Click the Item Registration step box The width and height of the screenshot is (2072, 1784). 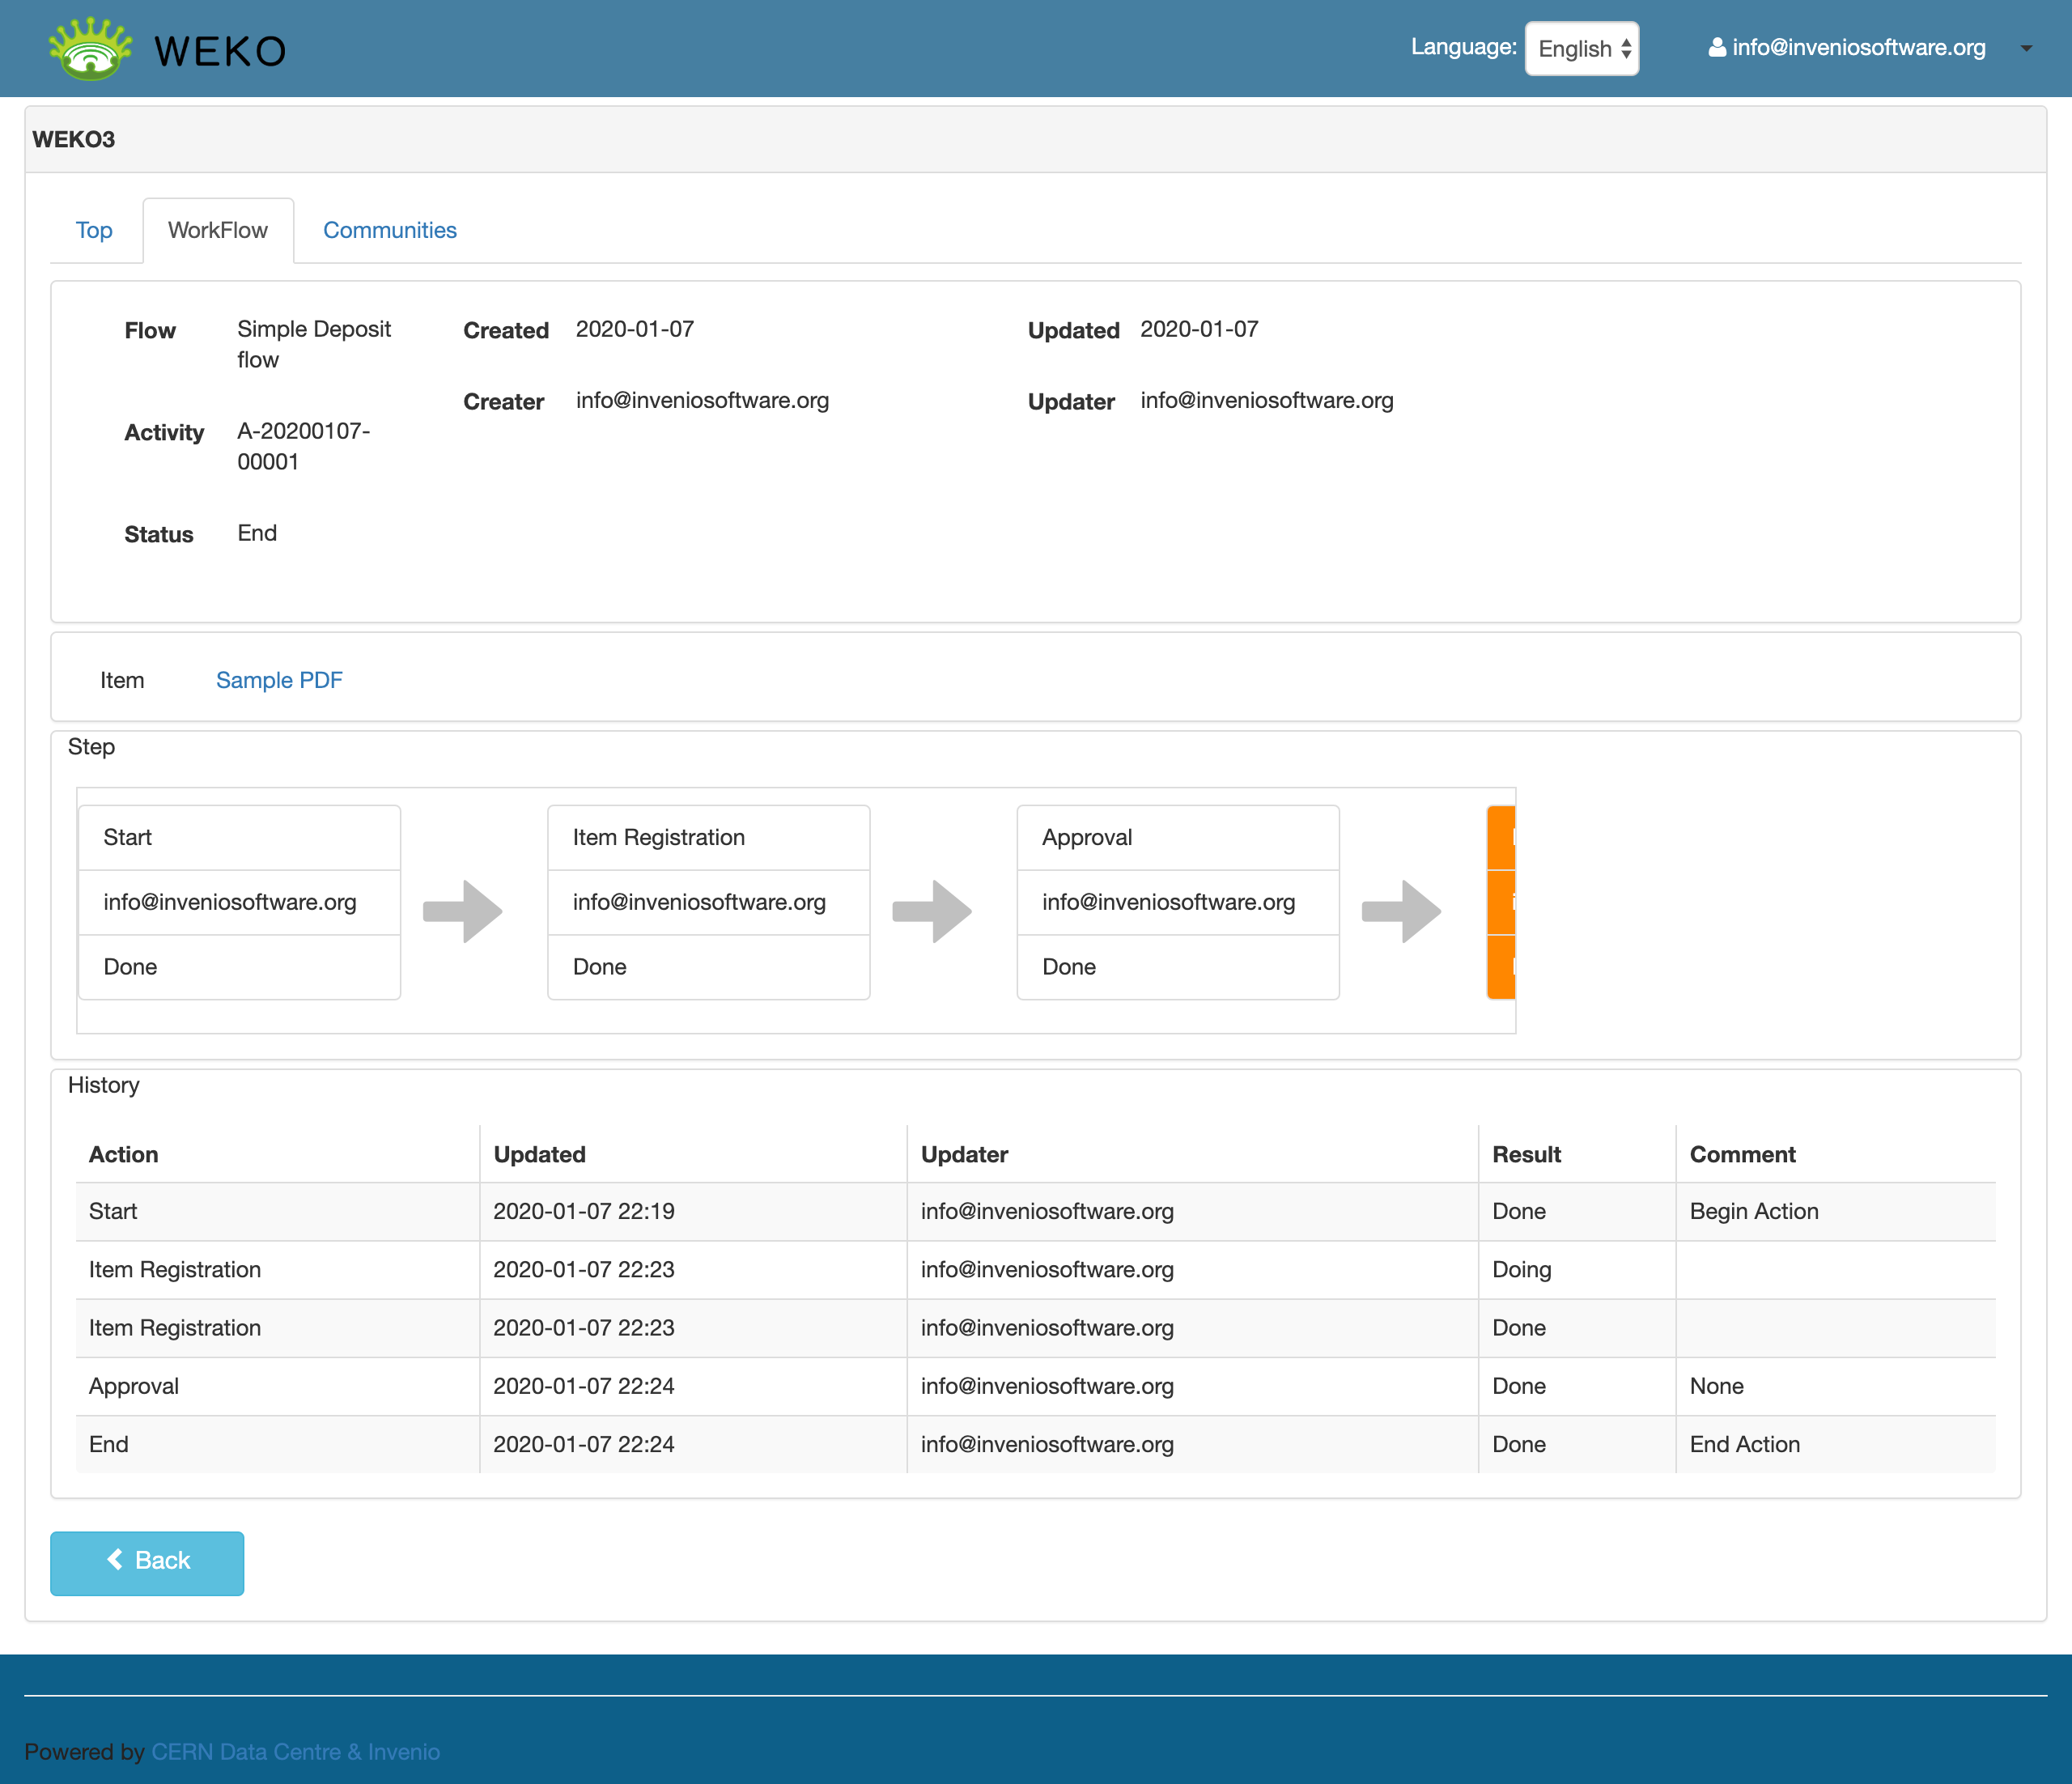708,902
